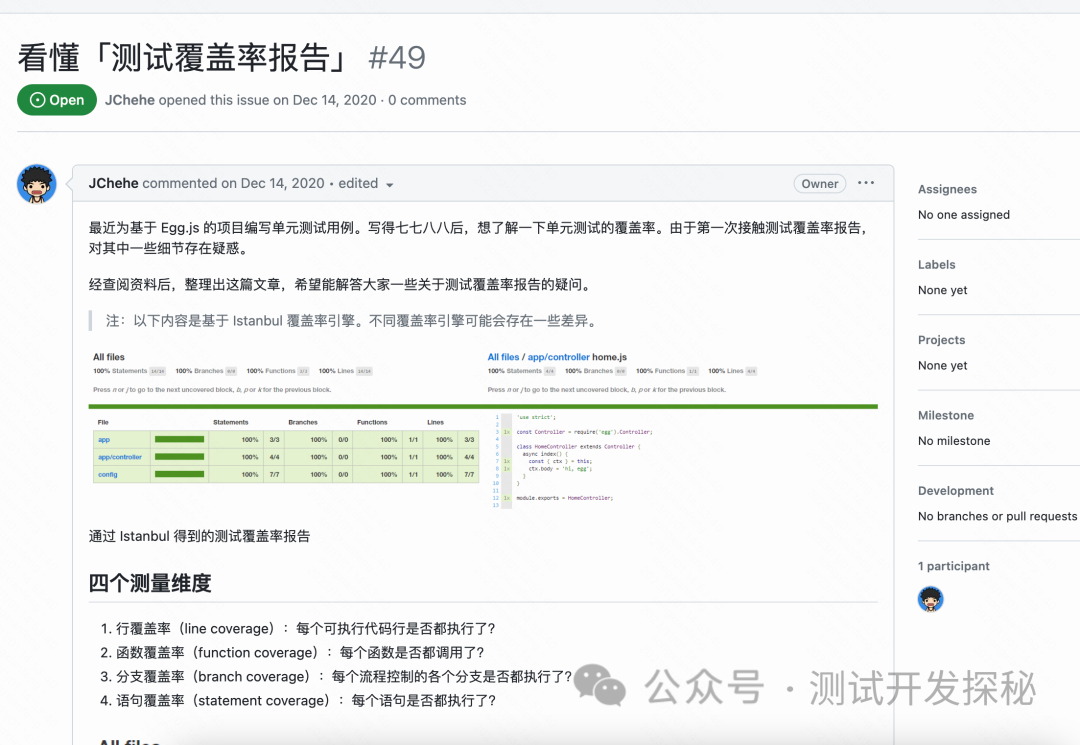Image resolution: width=1080 pixels, height=745 pixels.
Task: Click the coverage bar in the app/controller row
Action: tap(179, 457)
